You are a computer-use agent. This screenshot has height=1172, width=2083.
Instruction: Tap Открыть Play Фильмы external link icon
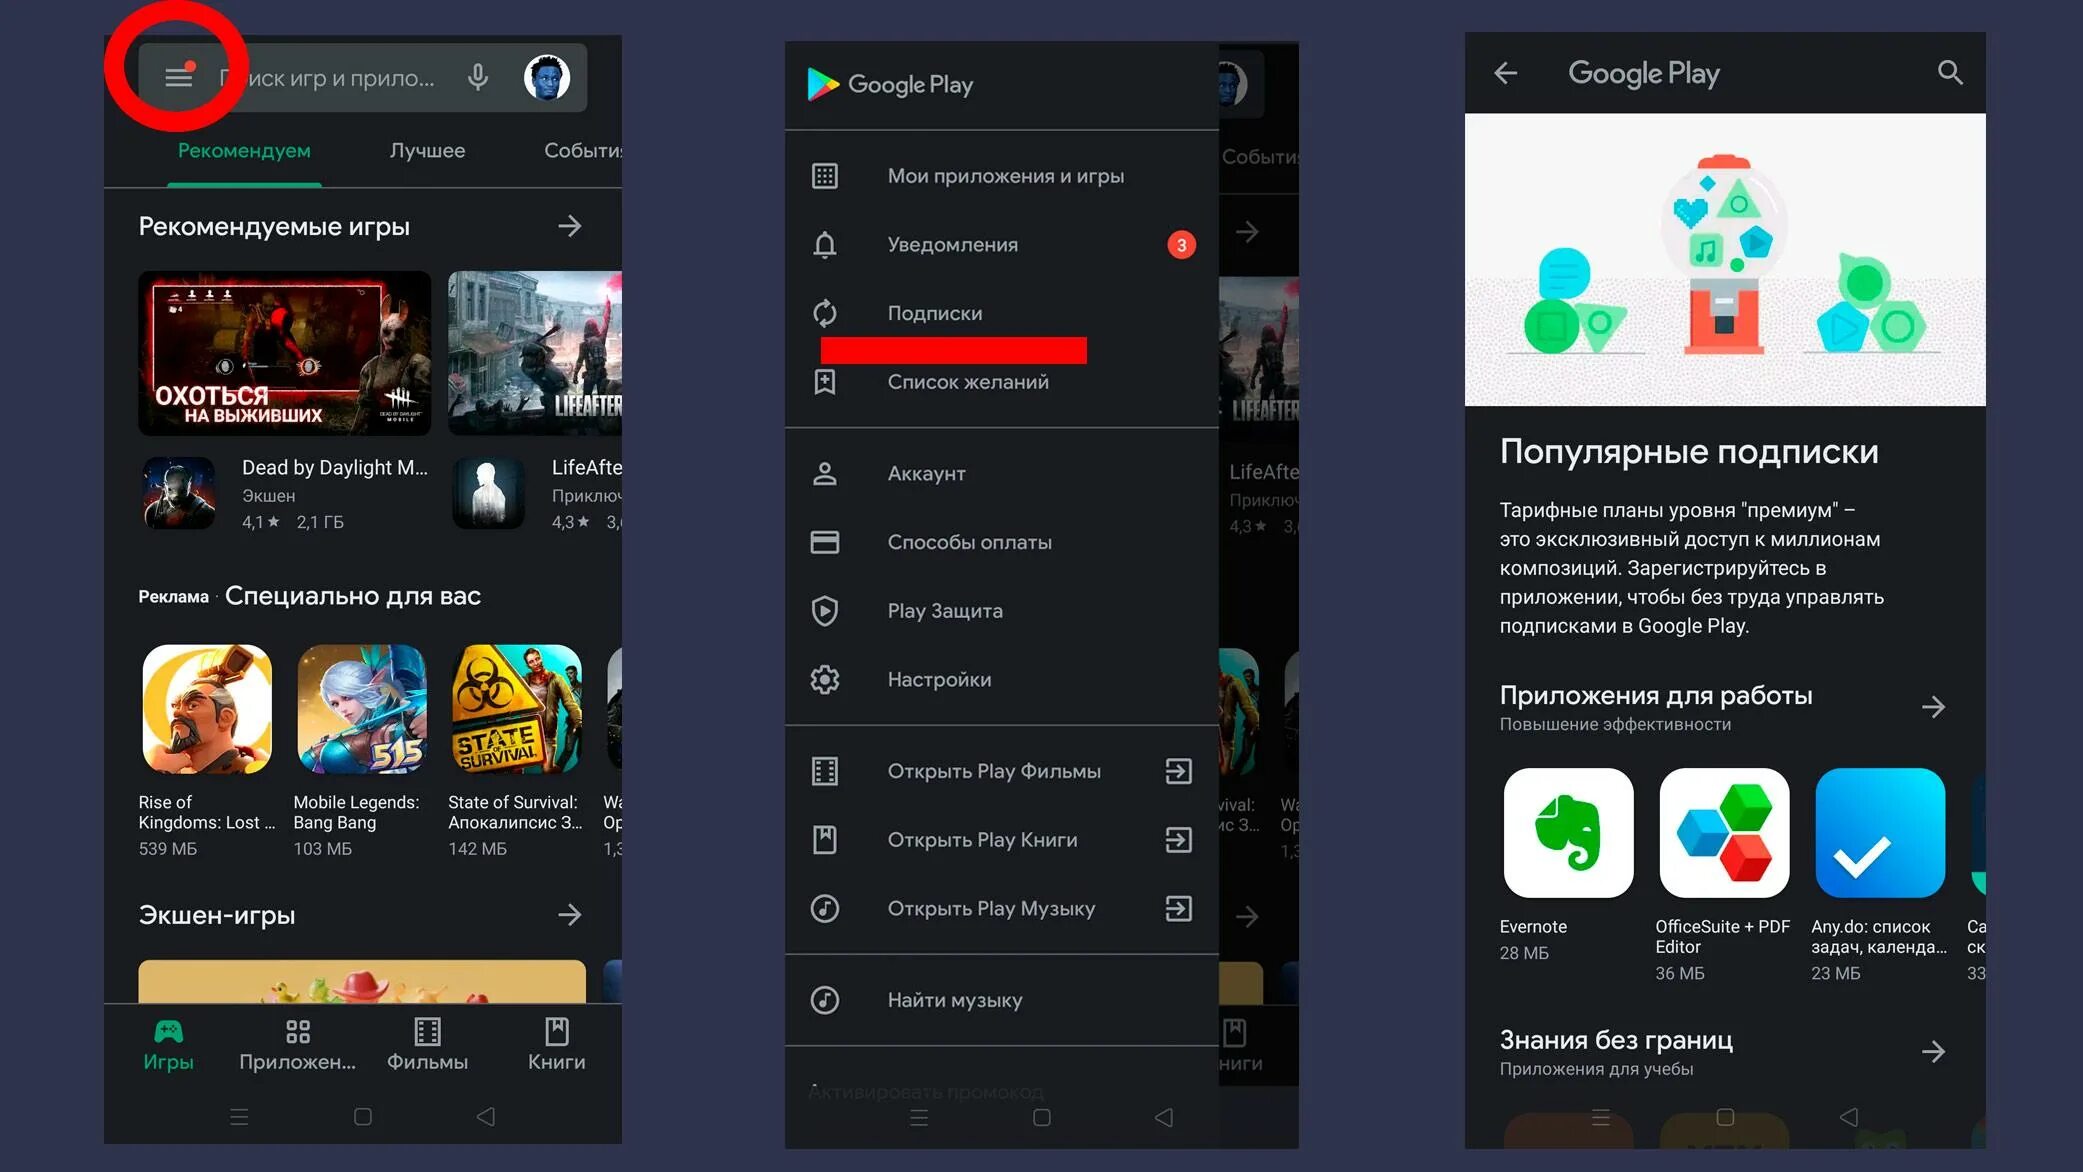pos(1179,770)
